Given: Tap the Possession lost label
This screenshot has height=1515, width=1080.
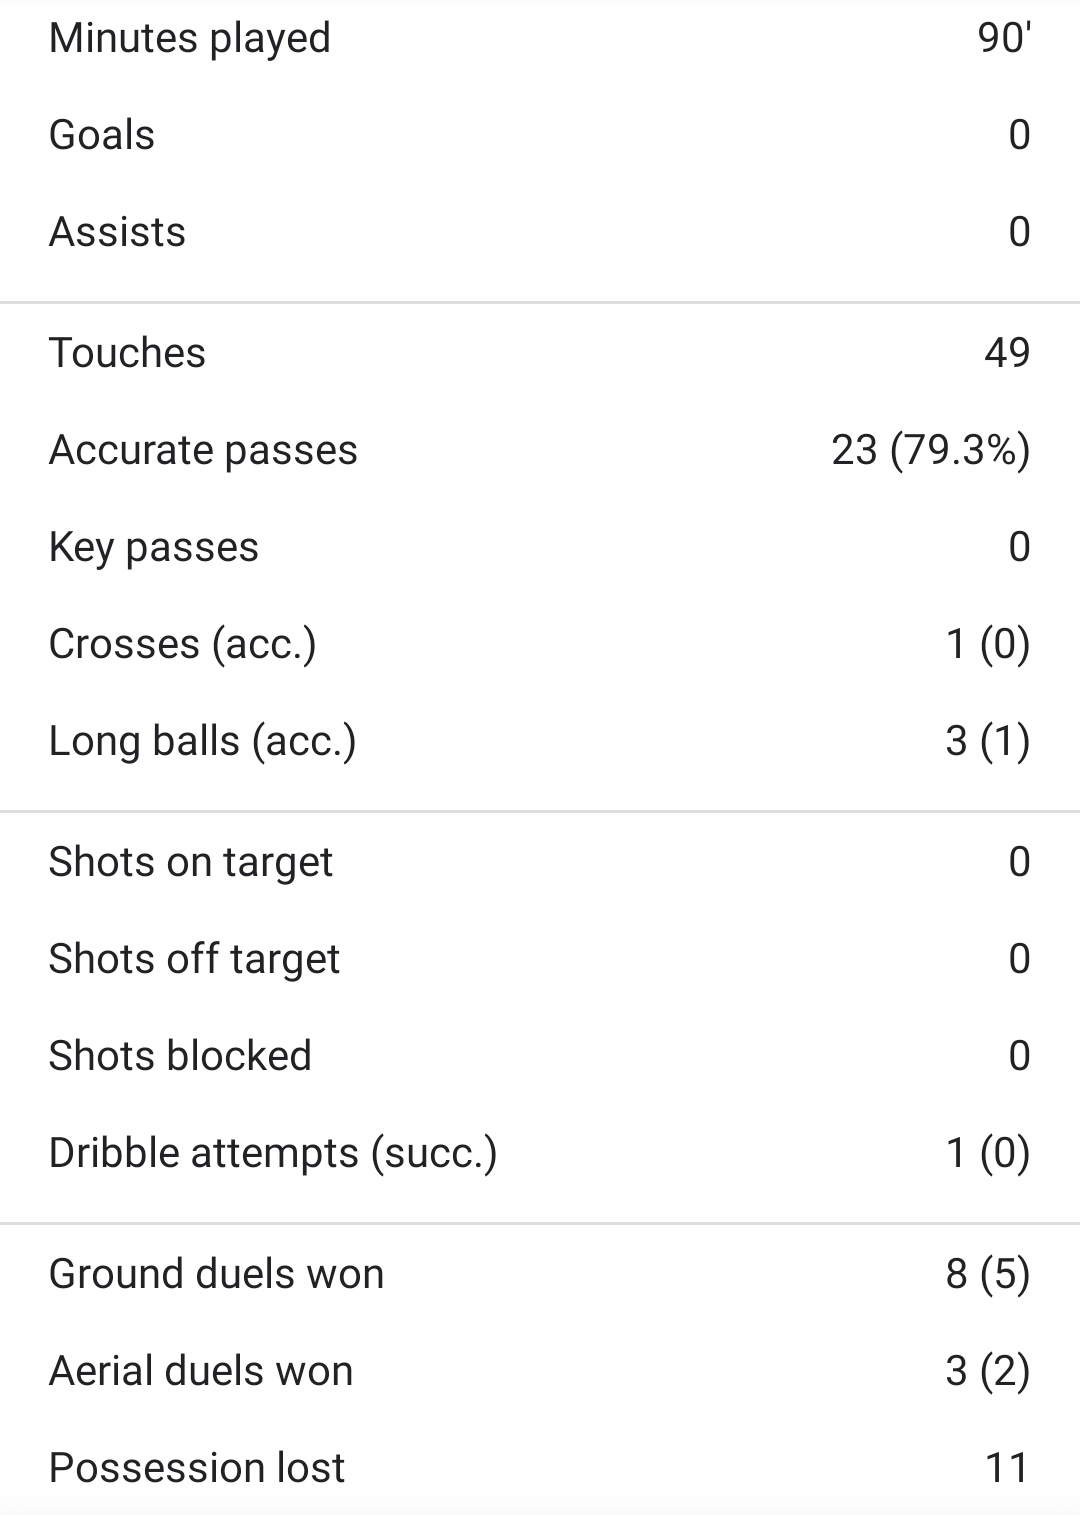Looking at the screenshot, I should (x=196, y=1468).
